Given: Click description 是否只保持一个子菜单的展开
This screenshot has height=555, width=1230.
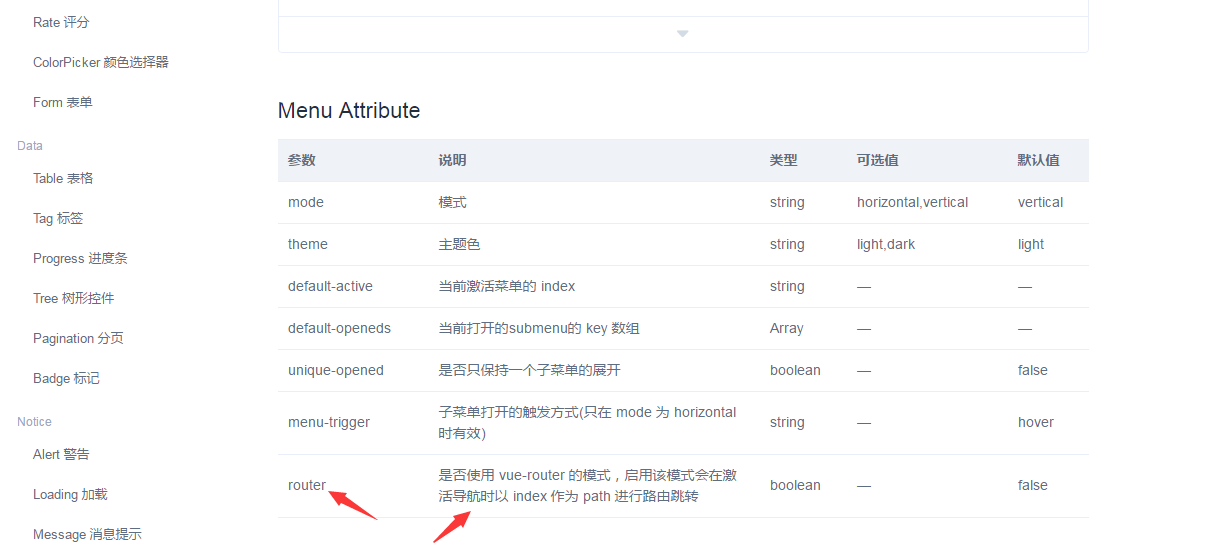Looking at the screenshot, I should [529, 370].
